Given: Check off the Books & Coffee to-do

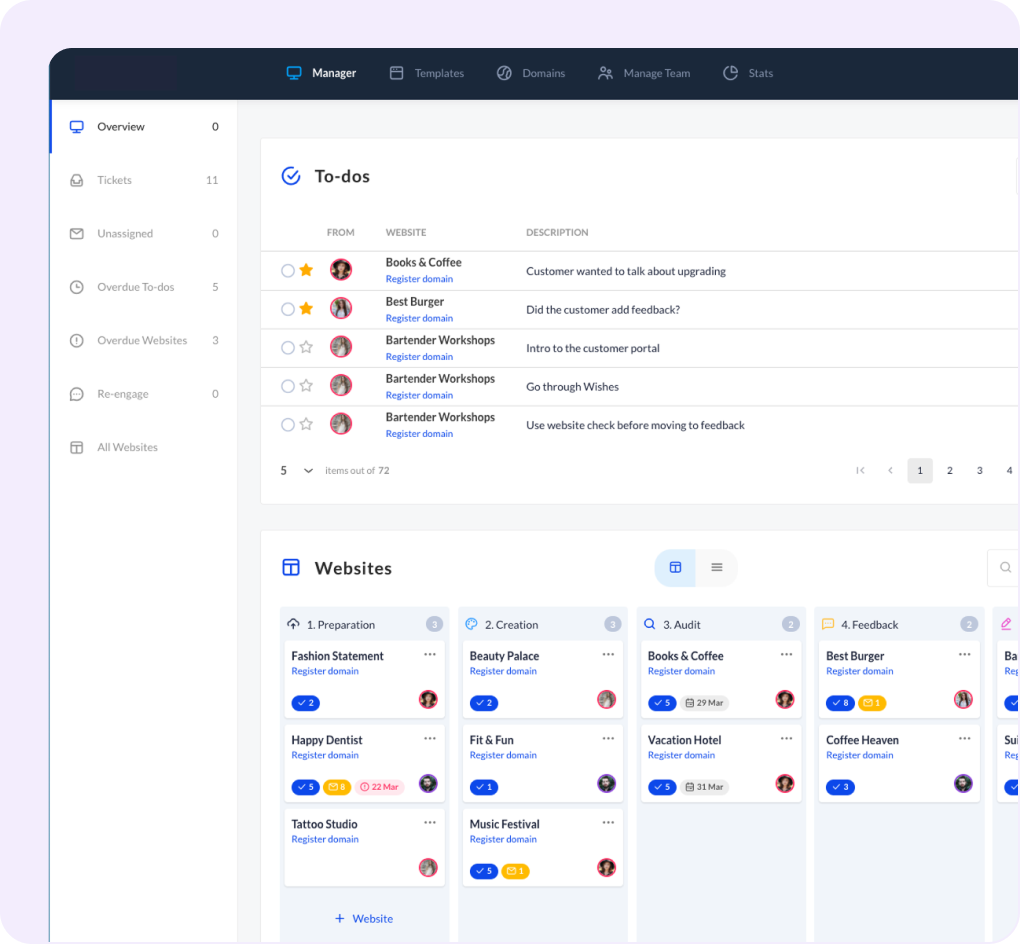Looking at the screenshot, I should pyautogui.click(x=287, y=270).
